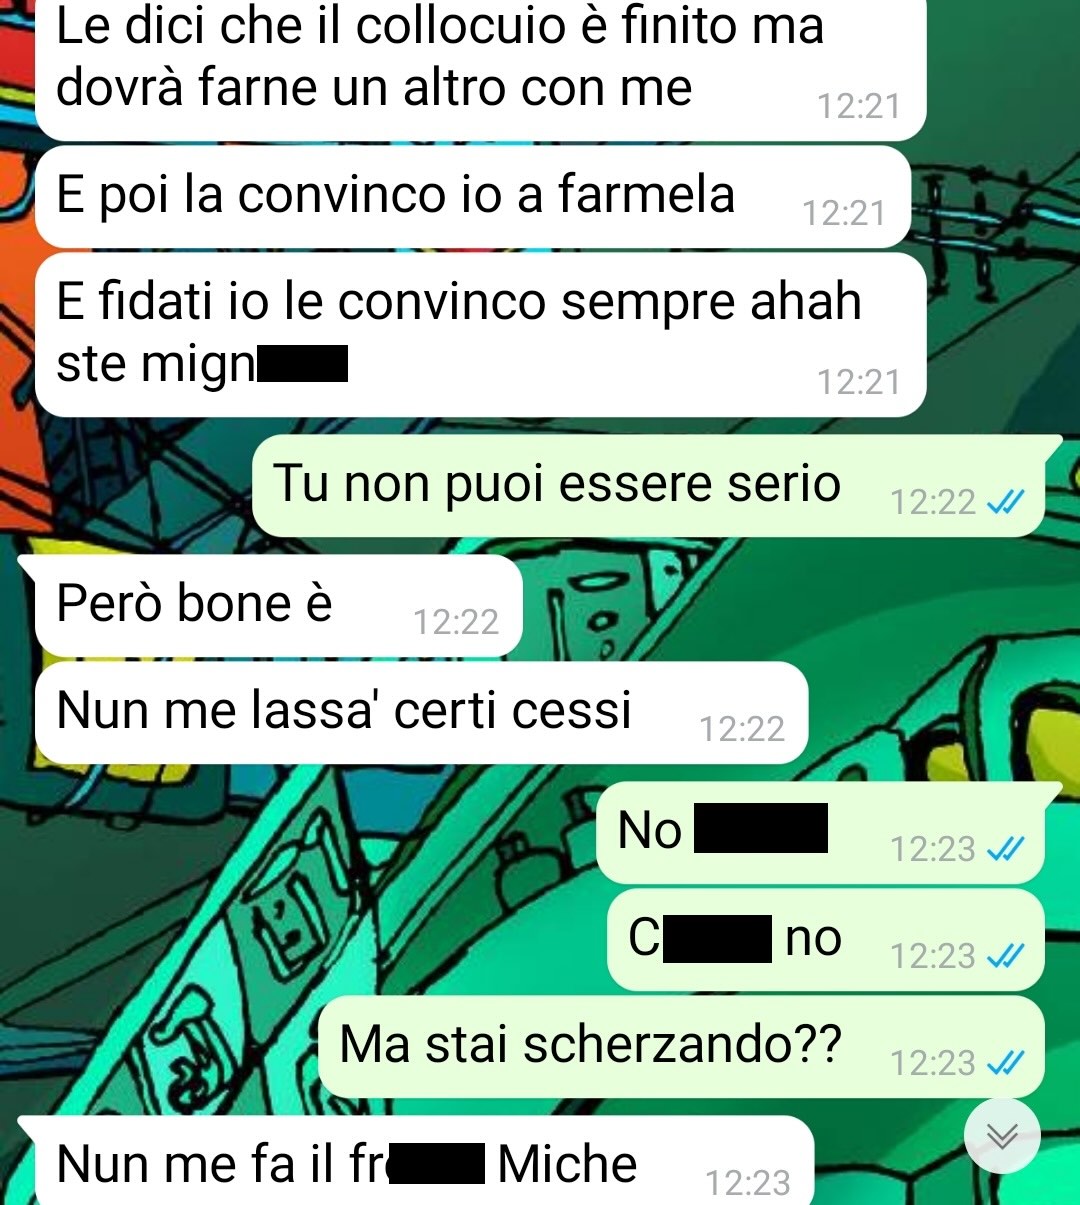
Task: Select the 'Le dici che il collocuio' message bubble
Action: [481, 68]
